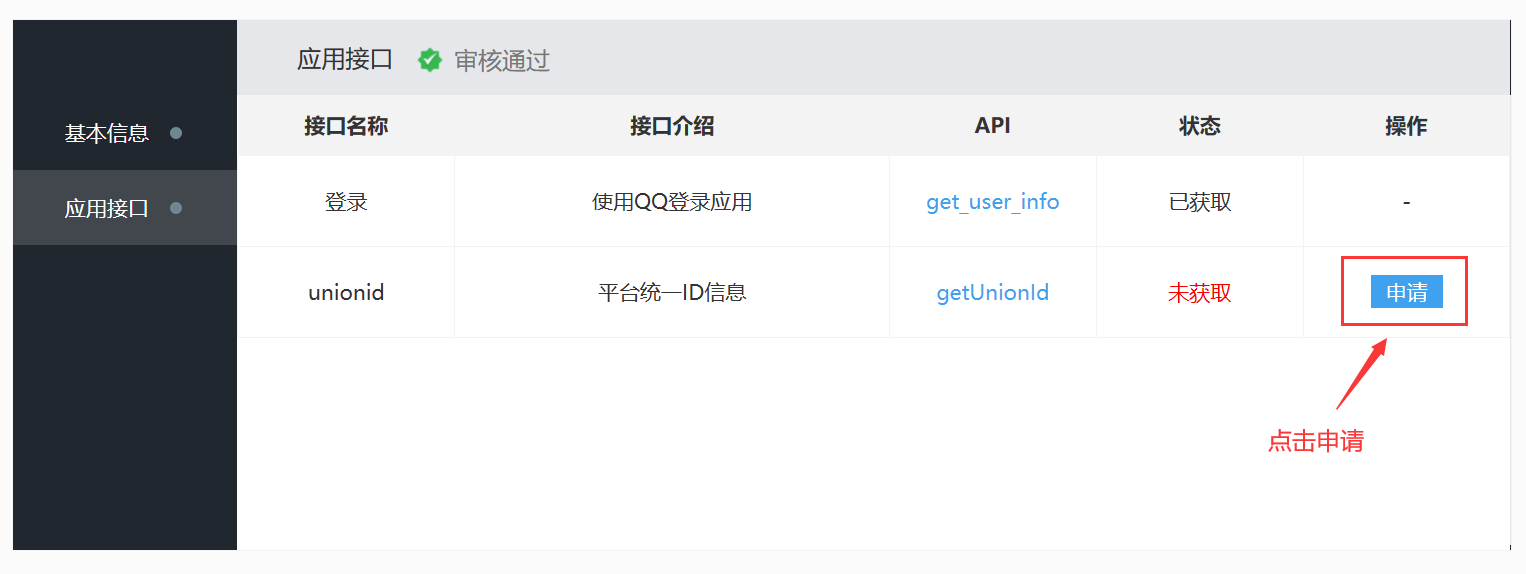The image size is (1526, 574).
Task: Open the 基本信息 sidebar tab
Action: pyautogui.click(x=107, y=133)
